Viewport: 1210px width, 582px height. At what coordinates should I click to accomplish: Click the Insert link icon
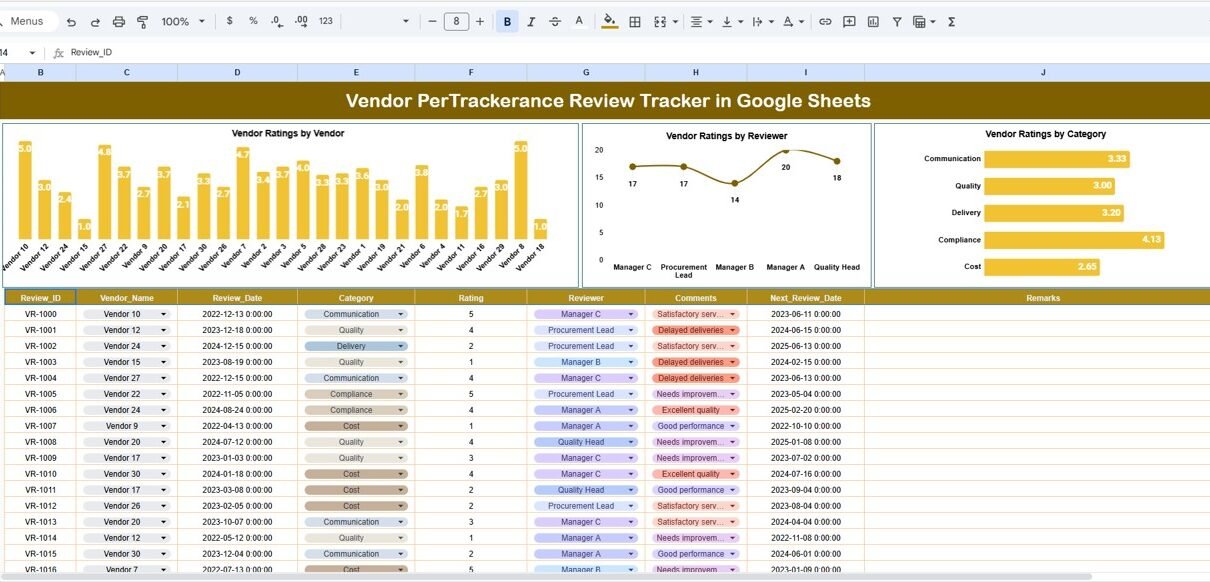(x=825, y=21)
